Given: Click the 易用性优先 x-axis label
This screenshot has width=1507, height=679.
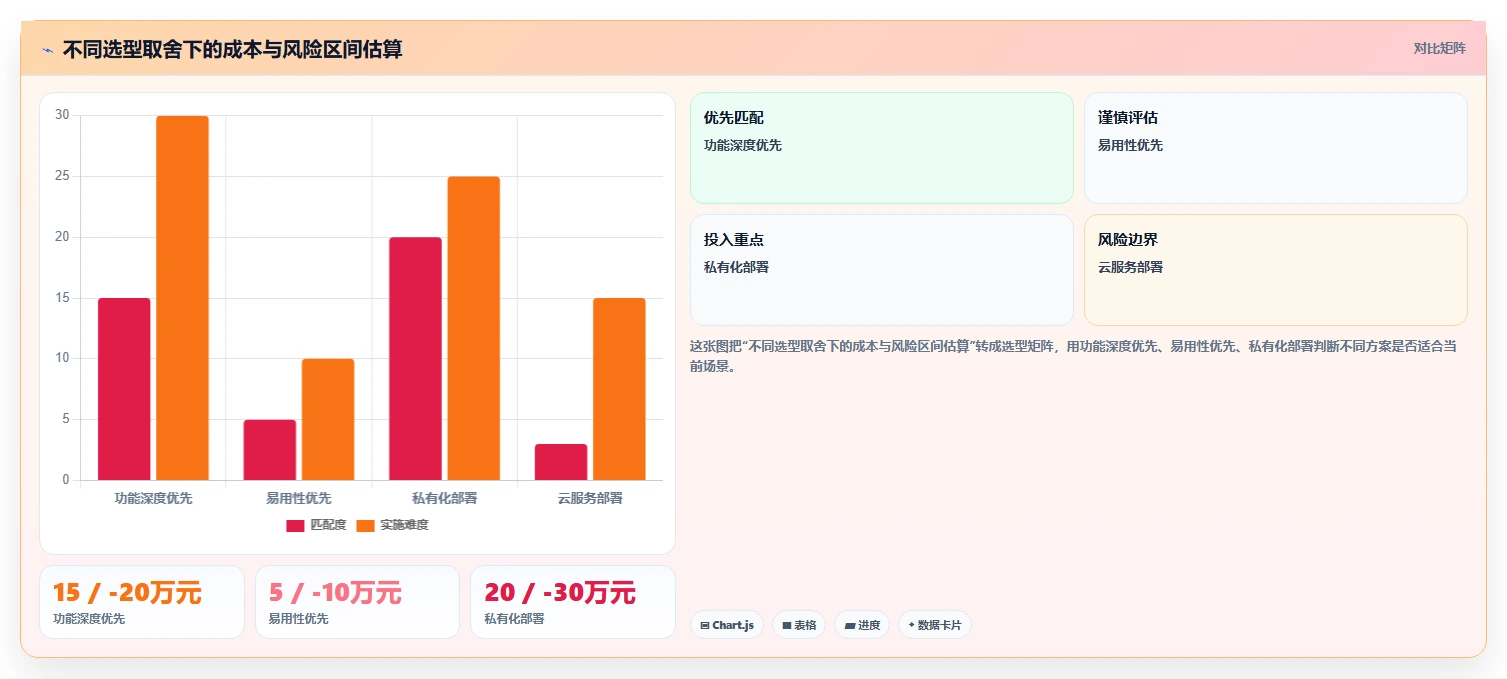Looking at the screenshot, I should pos(299,498).
